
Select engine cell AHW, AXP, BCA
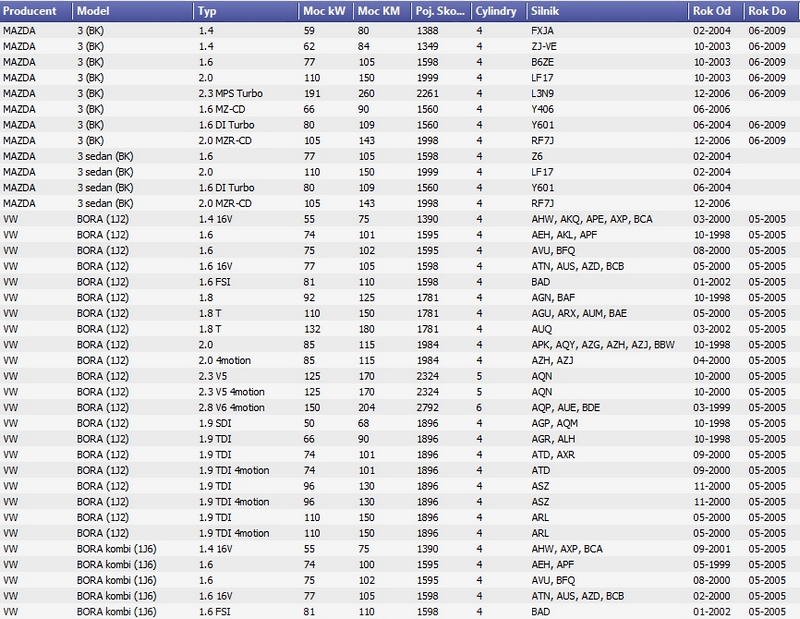[567, 549]
